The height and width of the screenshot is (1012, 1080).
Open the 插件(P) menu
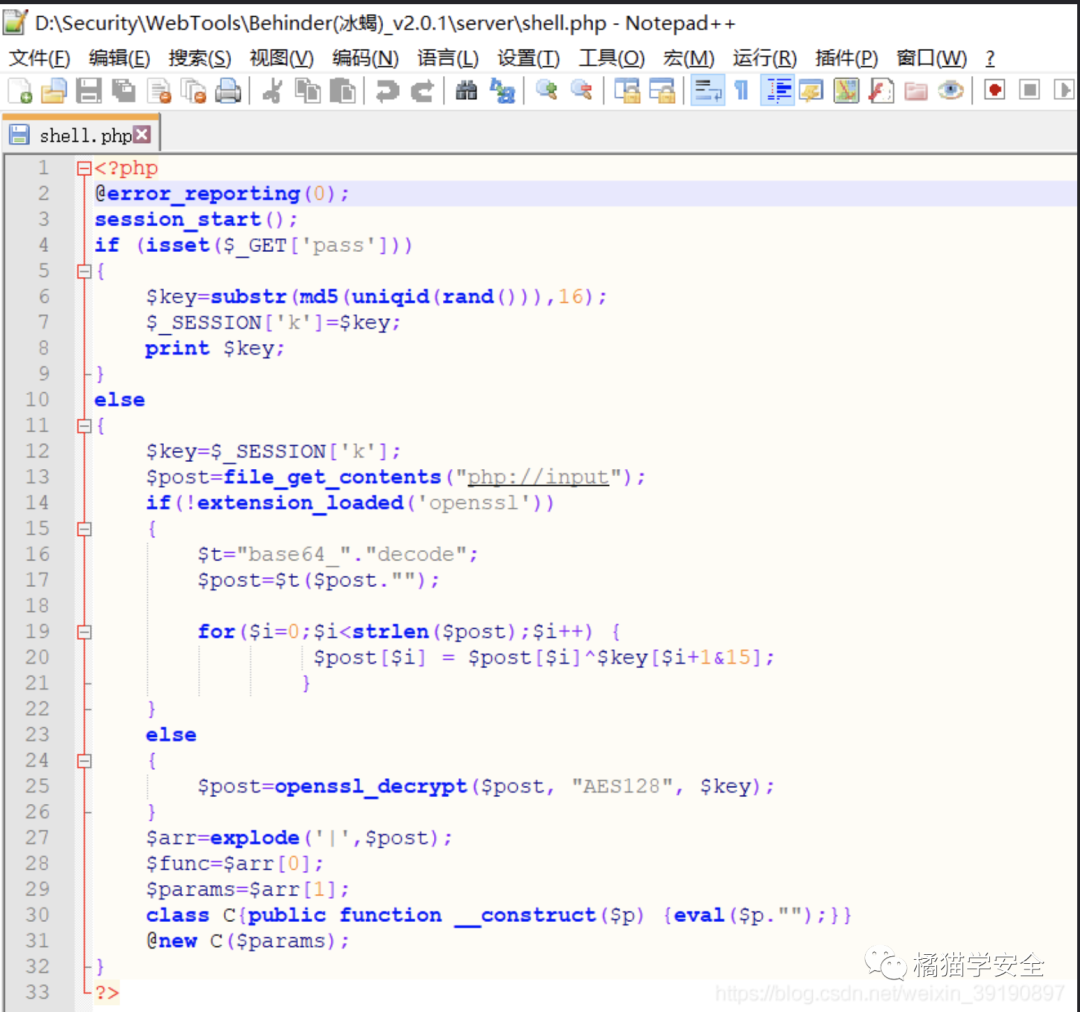click(847, 58)
